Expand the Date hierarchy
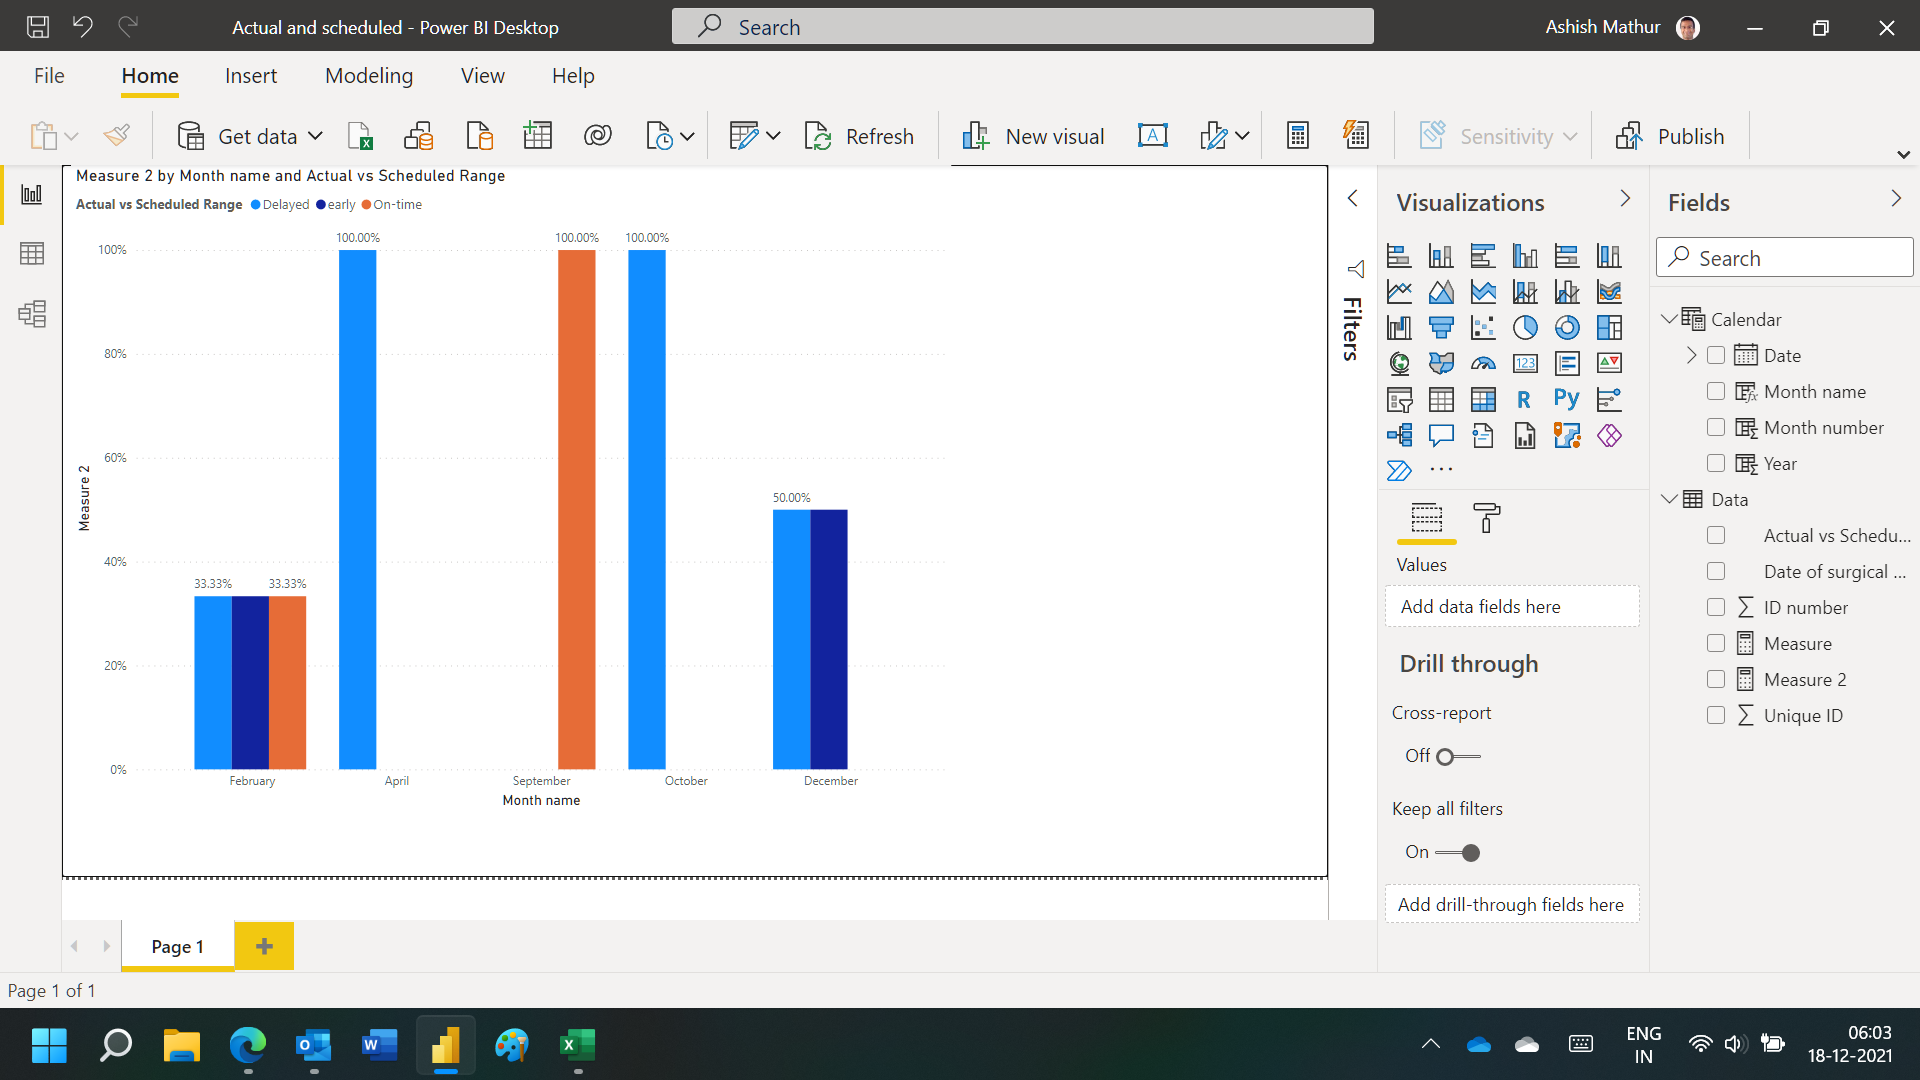This screenshot has width=1920, height=1080. (x=1691, y=355)
